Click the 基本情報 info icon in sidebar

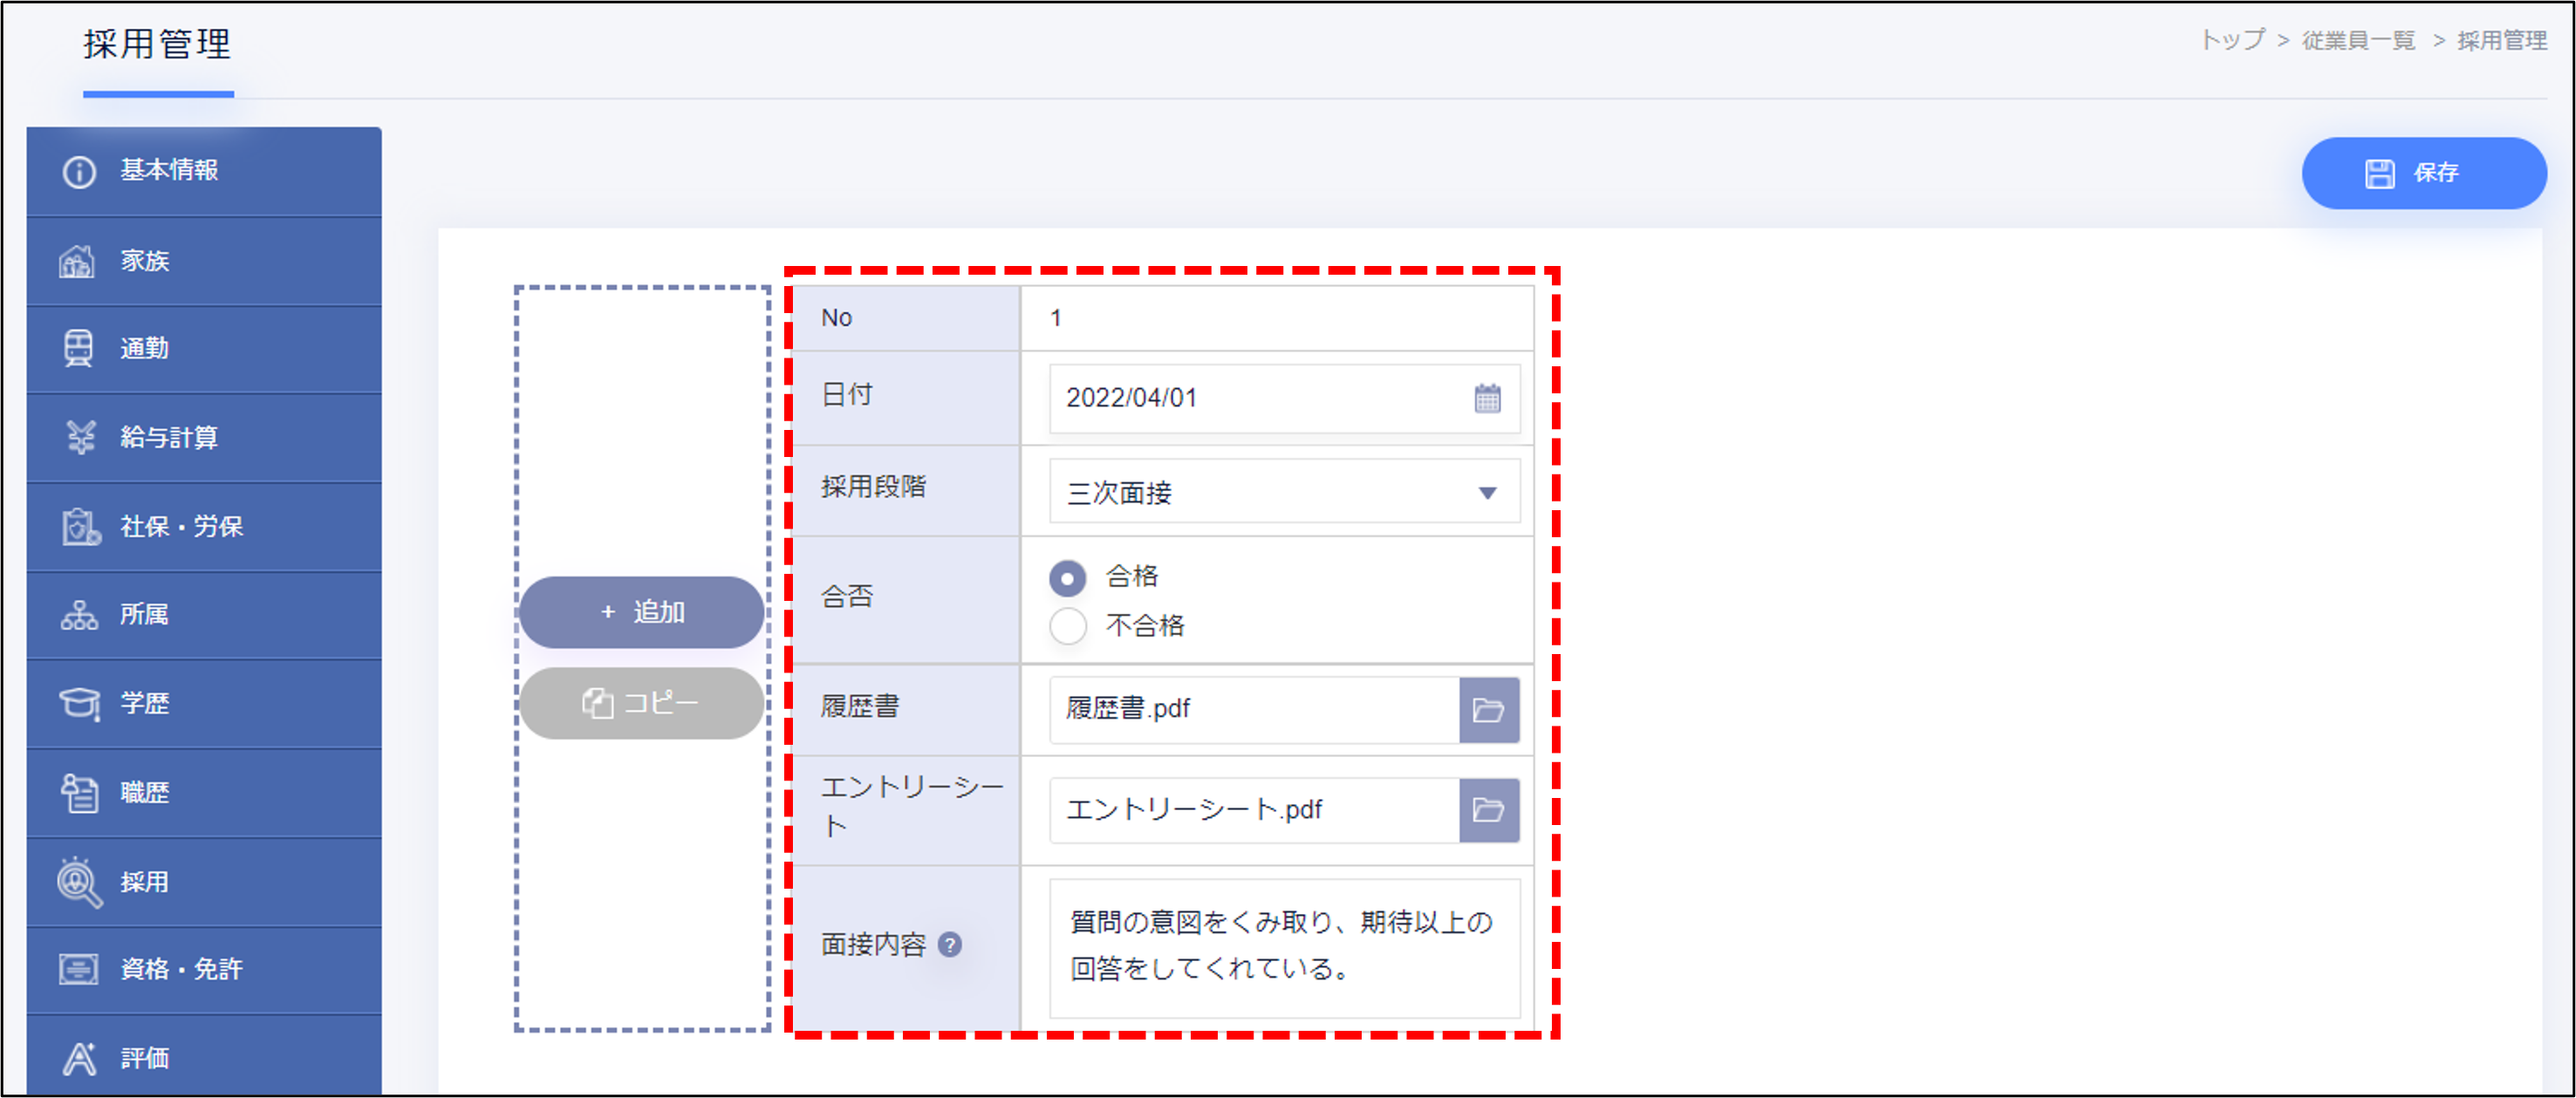point(79,171)
